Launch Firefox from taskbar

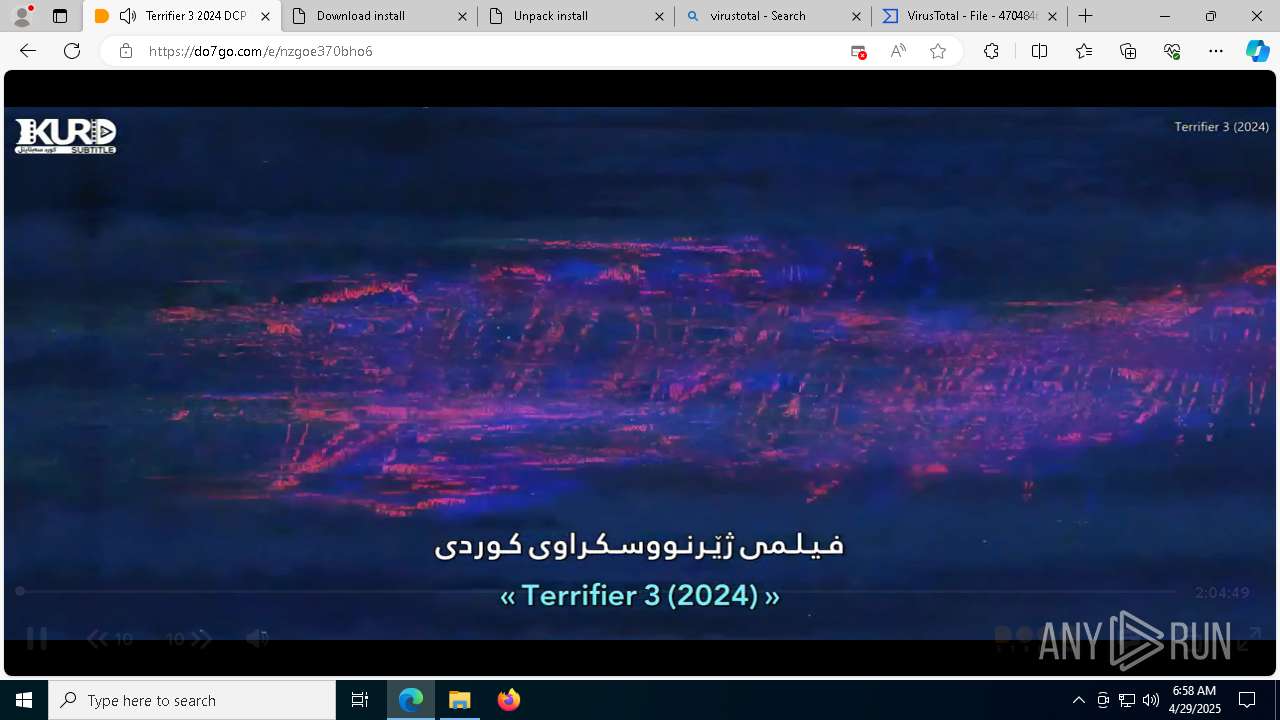[509, 700]
